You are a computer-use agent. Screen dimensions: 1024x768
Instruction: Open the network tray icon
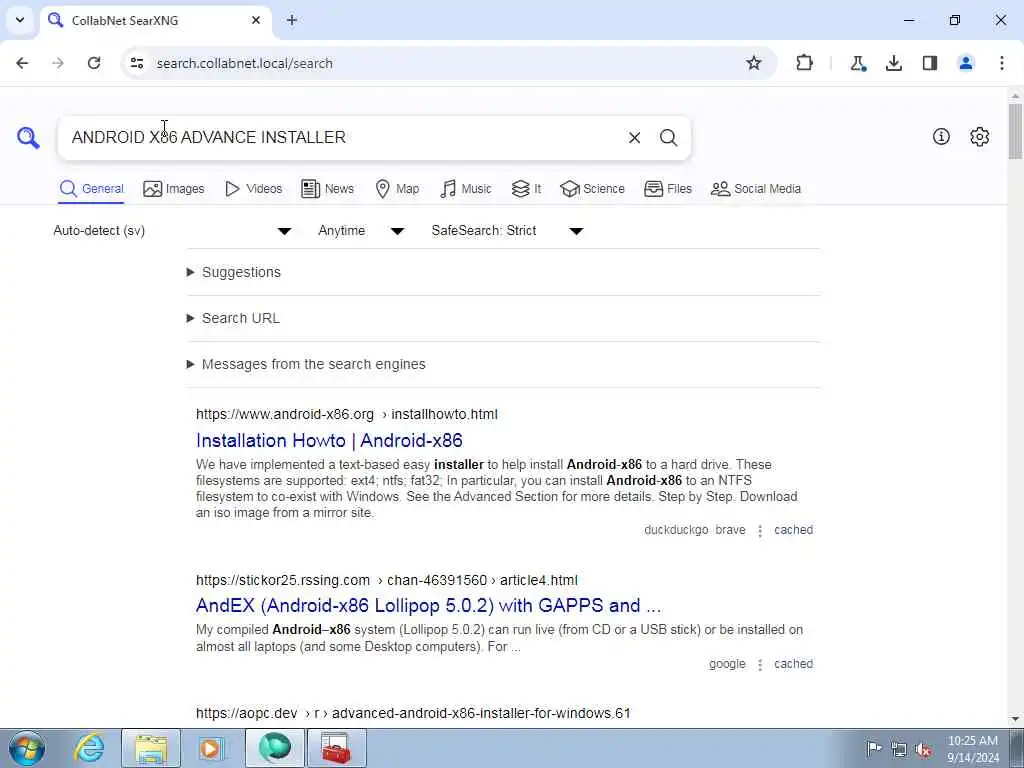(x=899, y=749)
